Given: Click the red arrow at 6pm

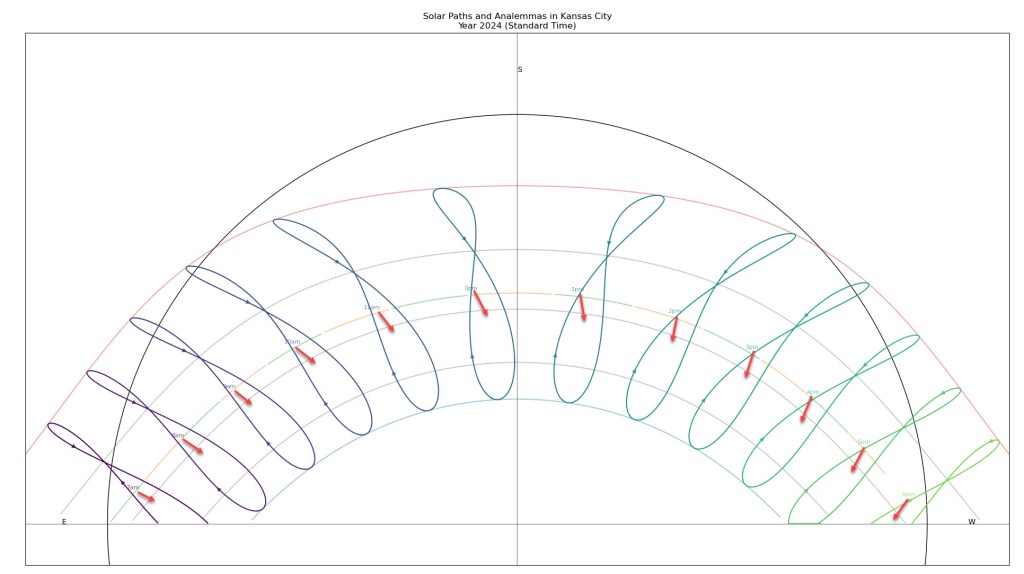Looking at the screenshot, I should [x=901, y=509].
